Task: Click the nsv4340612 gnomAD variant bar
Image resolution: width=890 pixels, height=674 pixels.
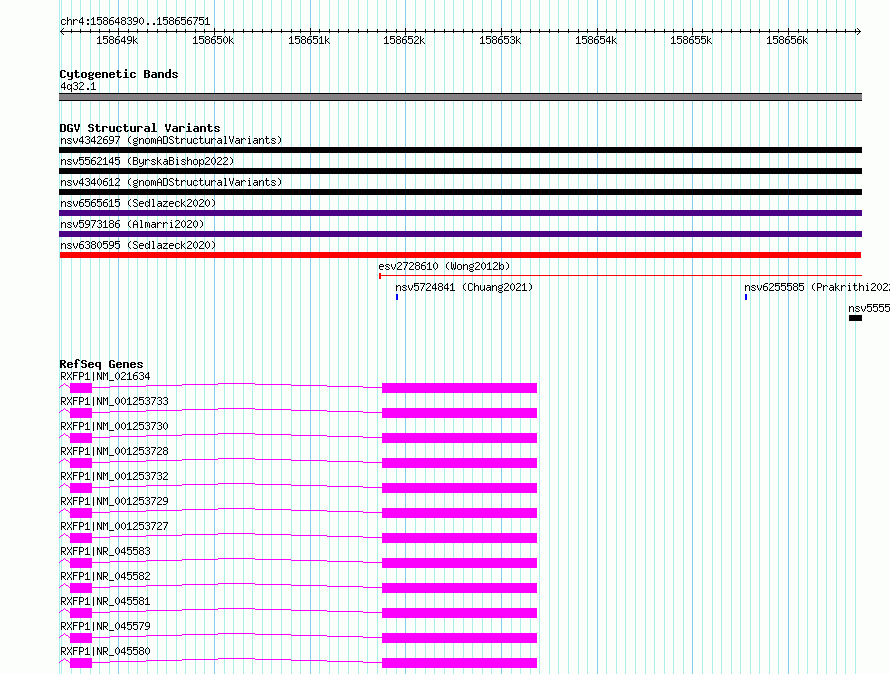Action: click(460, 192)
